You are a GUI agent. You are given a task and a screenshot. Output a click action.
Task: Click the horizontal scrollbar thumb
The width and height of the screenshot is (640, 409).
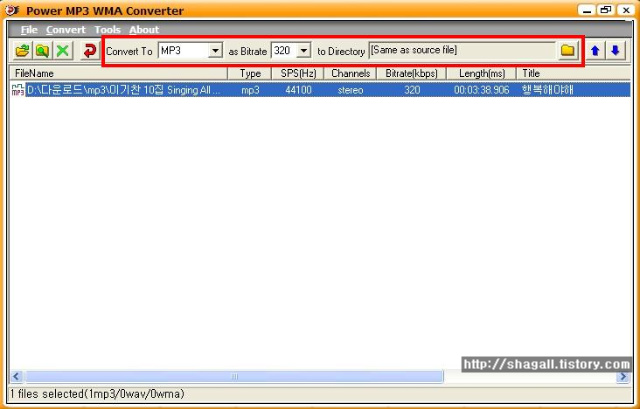[x=234, y=376]
